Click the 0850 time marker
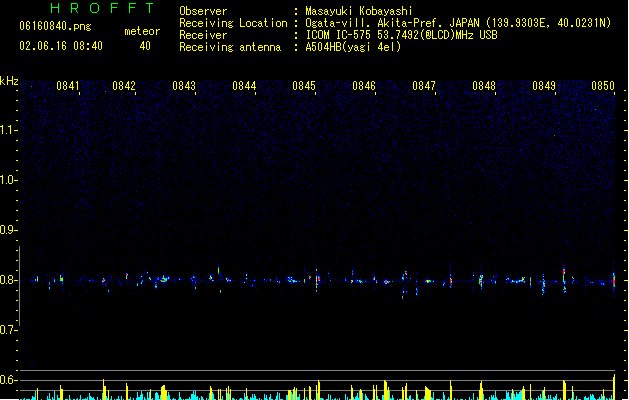 [603, 86]
